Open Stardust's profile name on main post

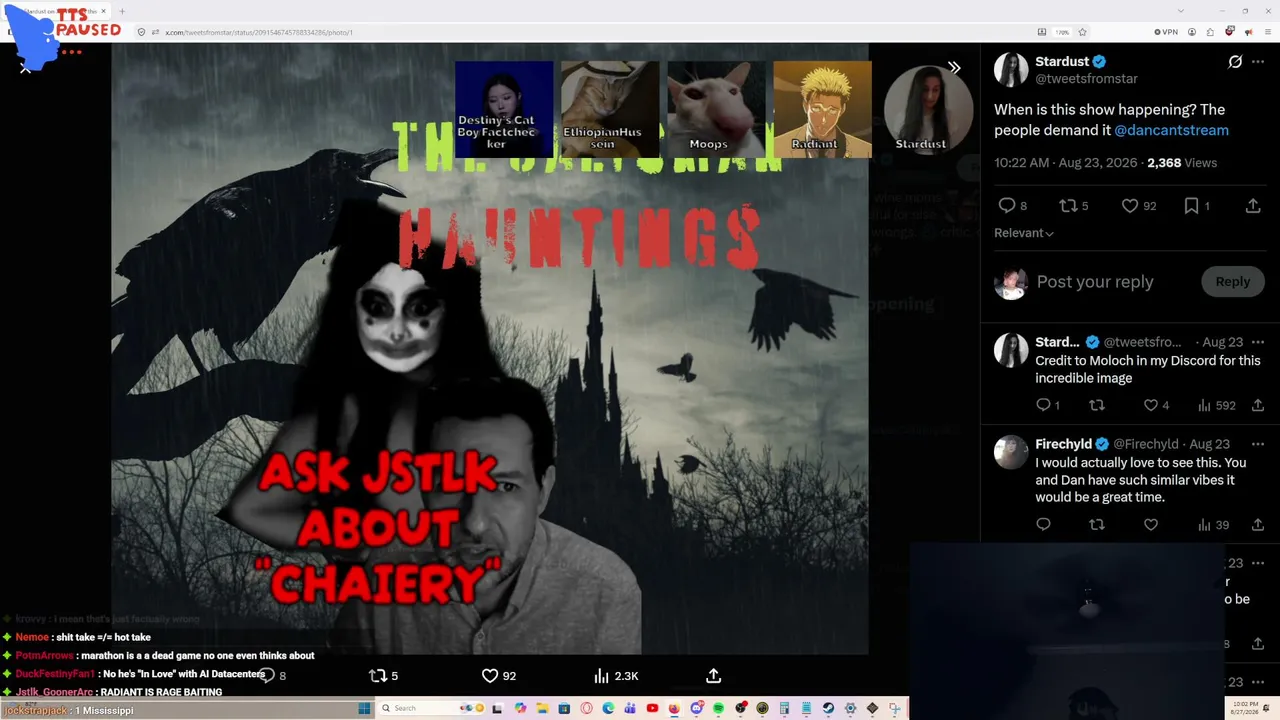pos(1062,61)
